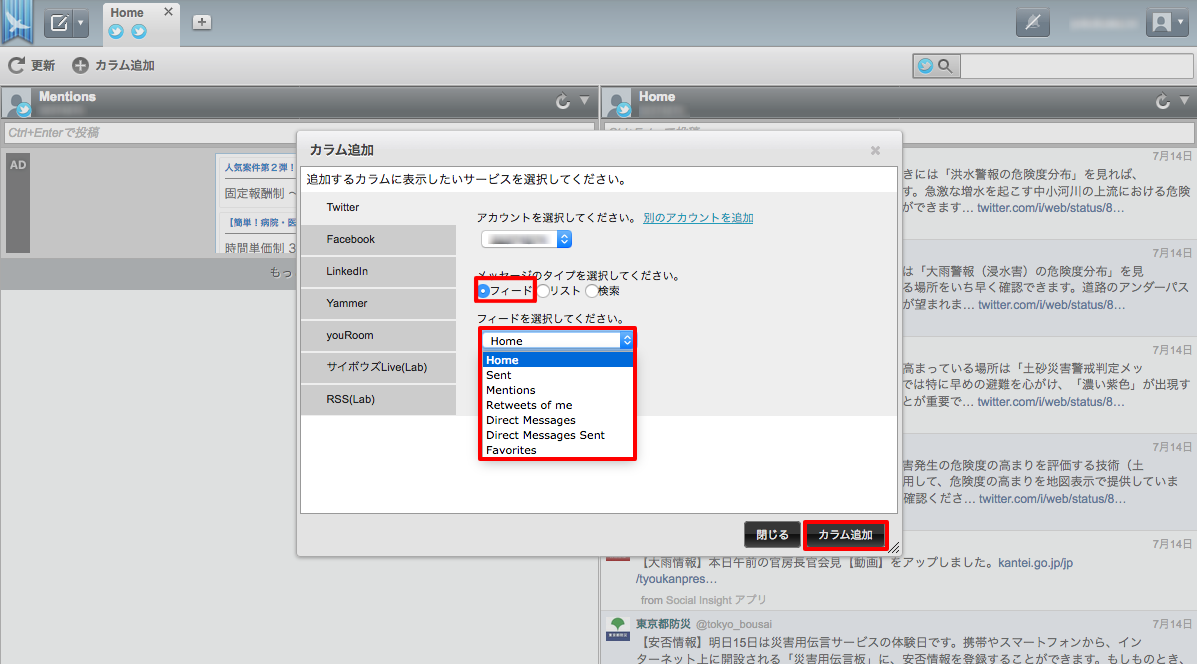Click the pin icon in top bar
This screenshot has height=664, width=1197.
[x=1033, y=22]
